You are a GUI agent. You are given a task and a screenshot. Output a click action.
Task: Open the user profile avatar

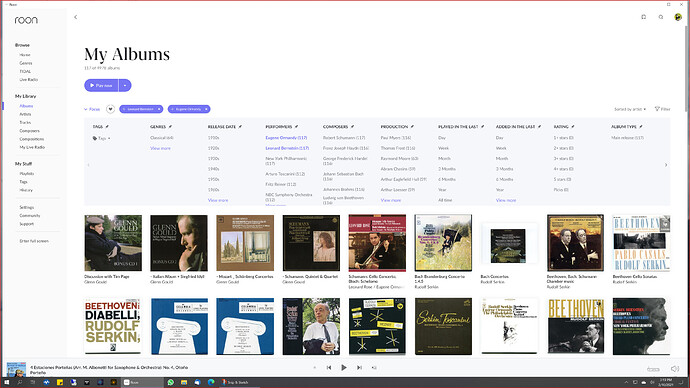click(x=678, y=17)
